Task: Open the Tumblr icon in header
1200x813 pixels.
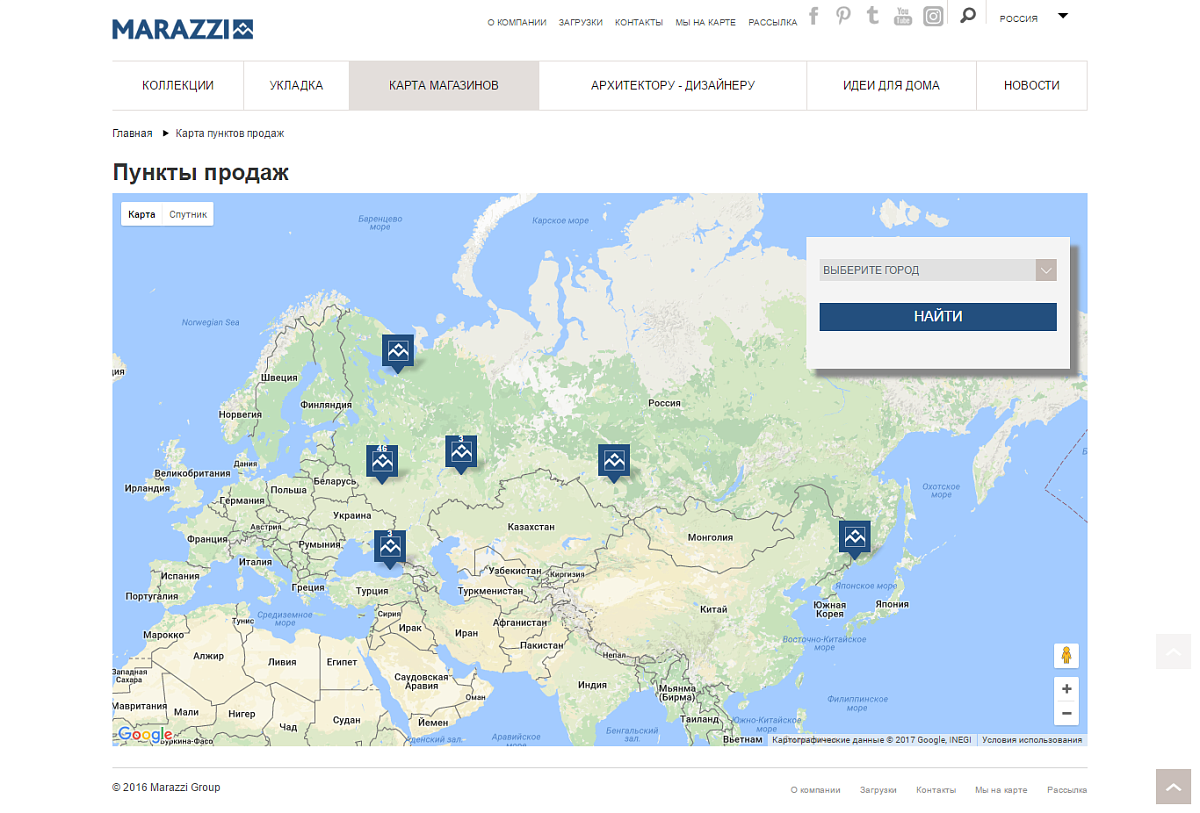Action: point(873,15)
